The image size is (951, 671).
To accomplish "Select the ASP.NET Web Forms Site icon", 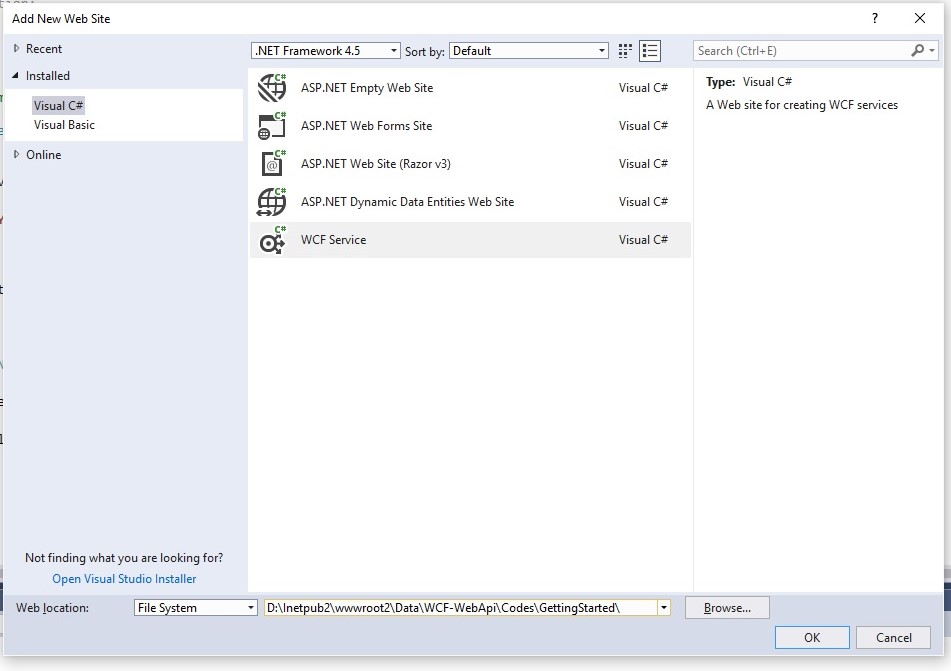I will point(272,126).
